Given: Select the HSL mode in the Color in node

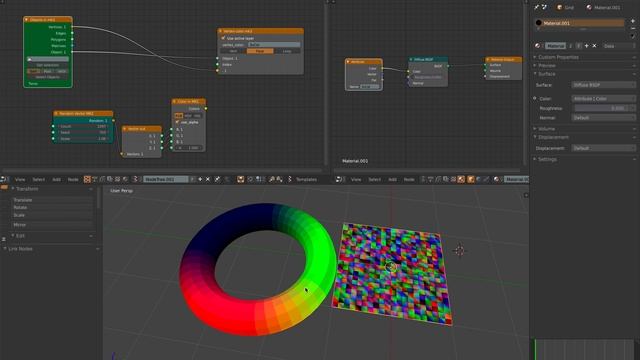Looking at the screenshot, I should 198,116.
